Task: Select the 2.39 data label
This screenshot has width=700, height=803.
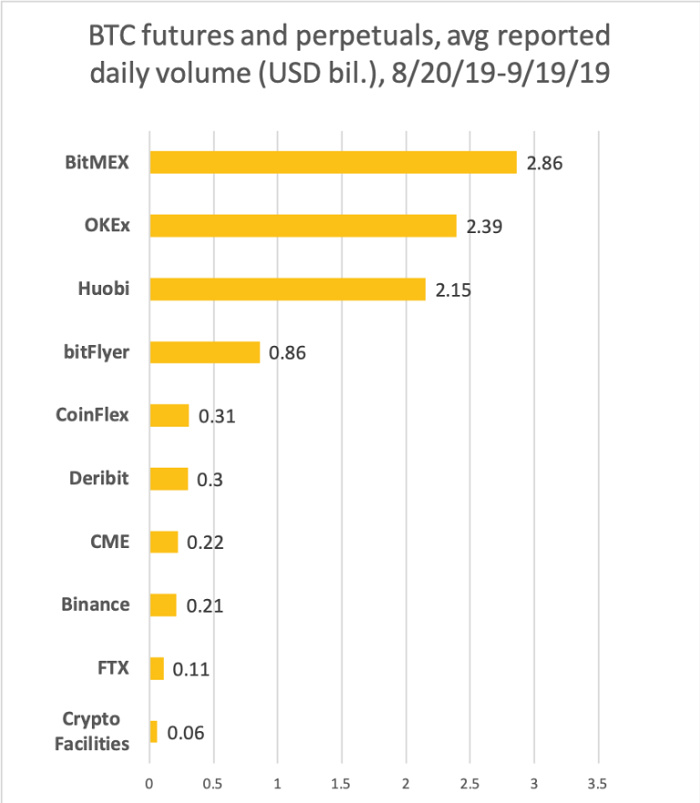Action: click(x=484, y=226)
